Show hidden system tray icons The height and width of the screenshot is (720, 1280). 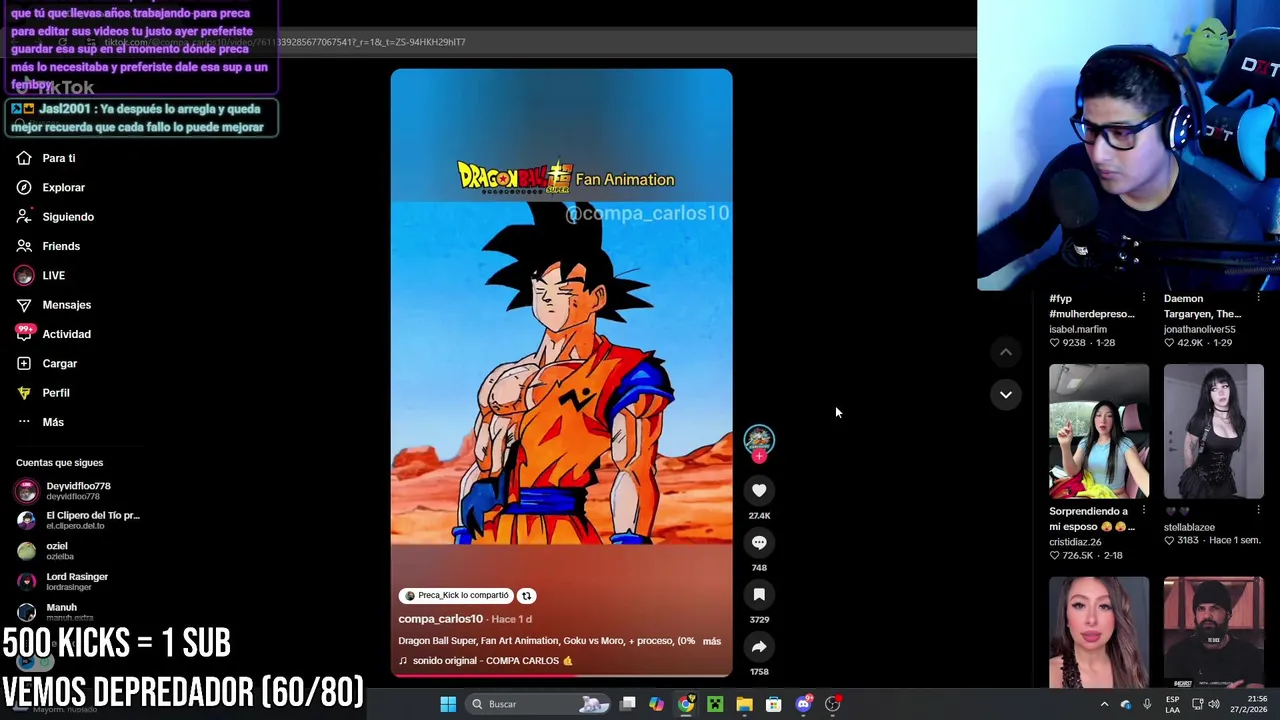point(1104,704)
